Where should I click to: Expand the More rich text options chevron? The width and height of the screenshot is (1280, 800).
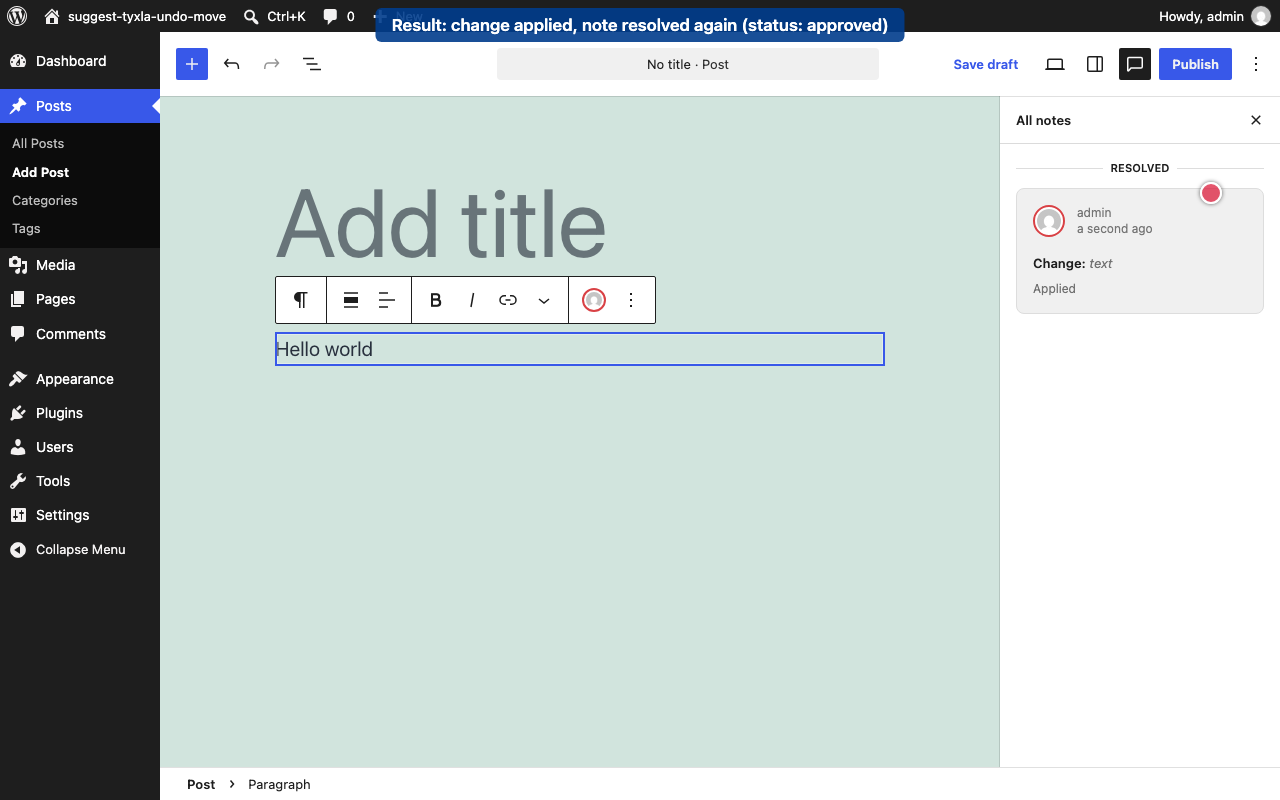pos(544,300)
